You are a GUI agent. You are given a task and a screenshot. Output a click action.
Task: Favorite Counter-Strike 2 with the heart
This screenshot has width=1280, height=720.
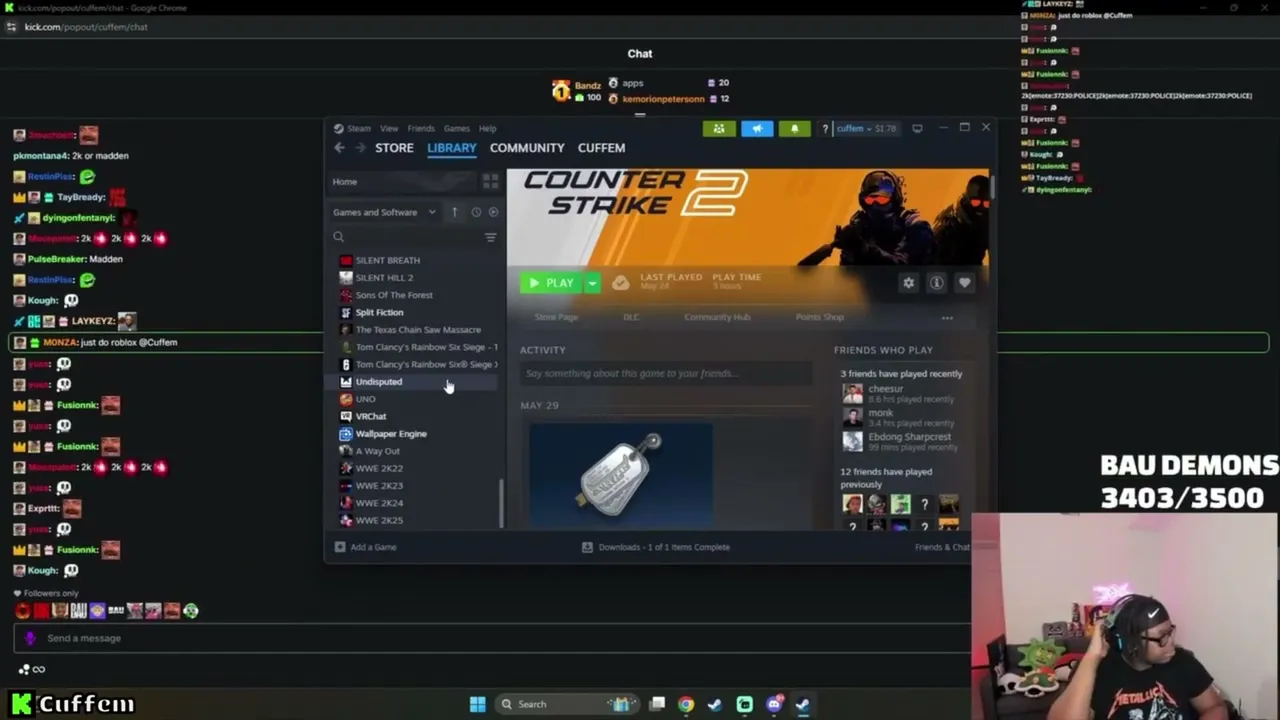(964, 283)
